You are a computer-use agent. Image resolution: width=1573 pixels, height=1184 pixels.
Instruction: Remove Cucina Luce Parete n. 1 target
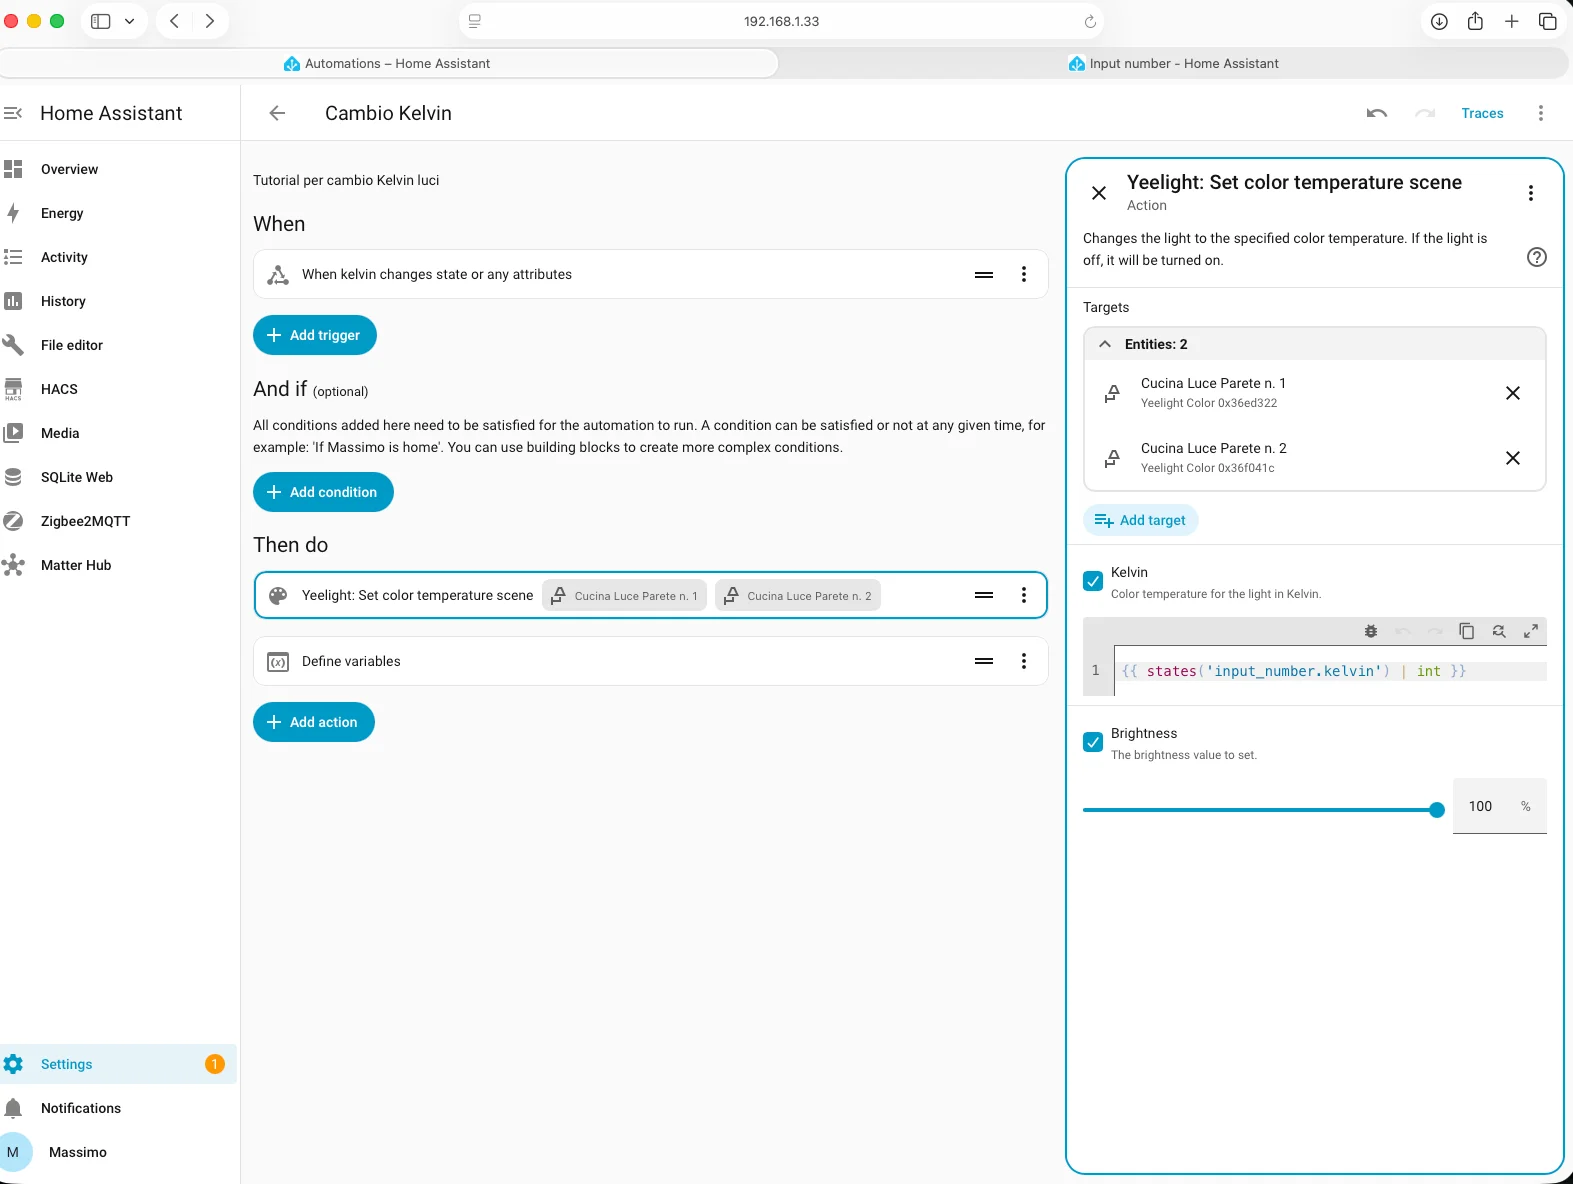coord(1513,393)
